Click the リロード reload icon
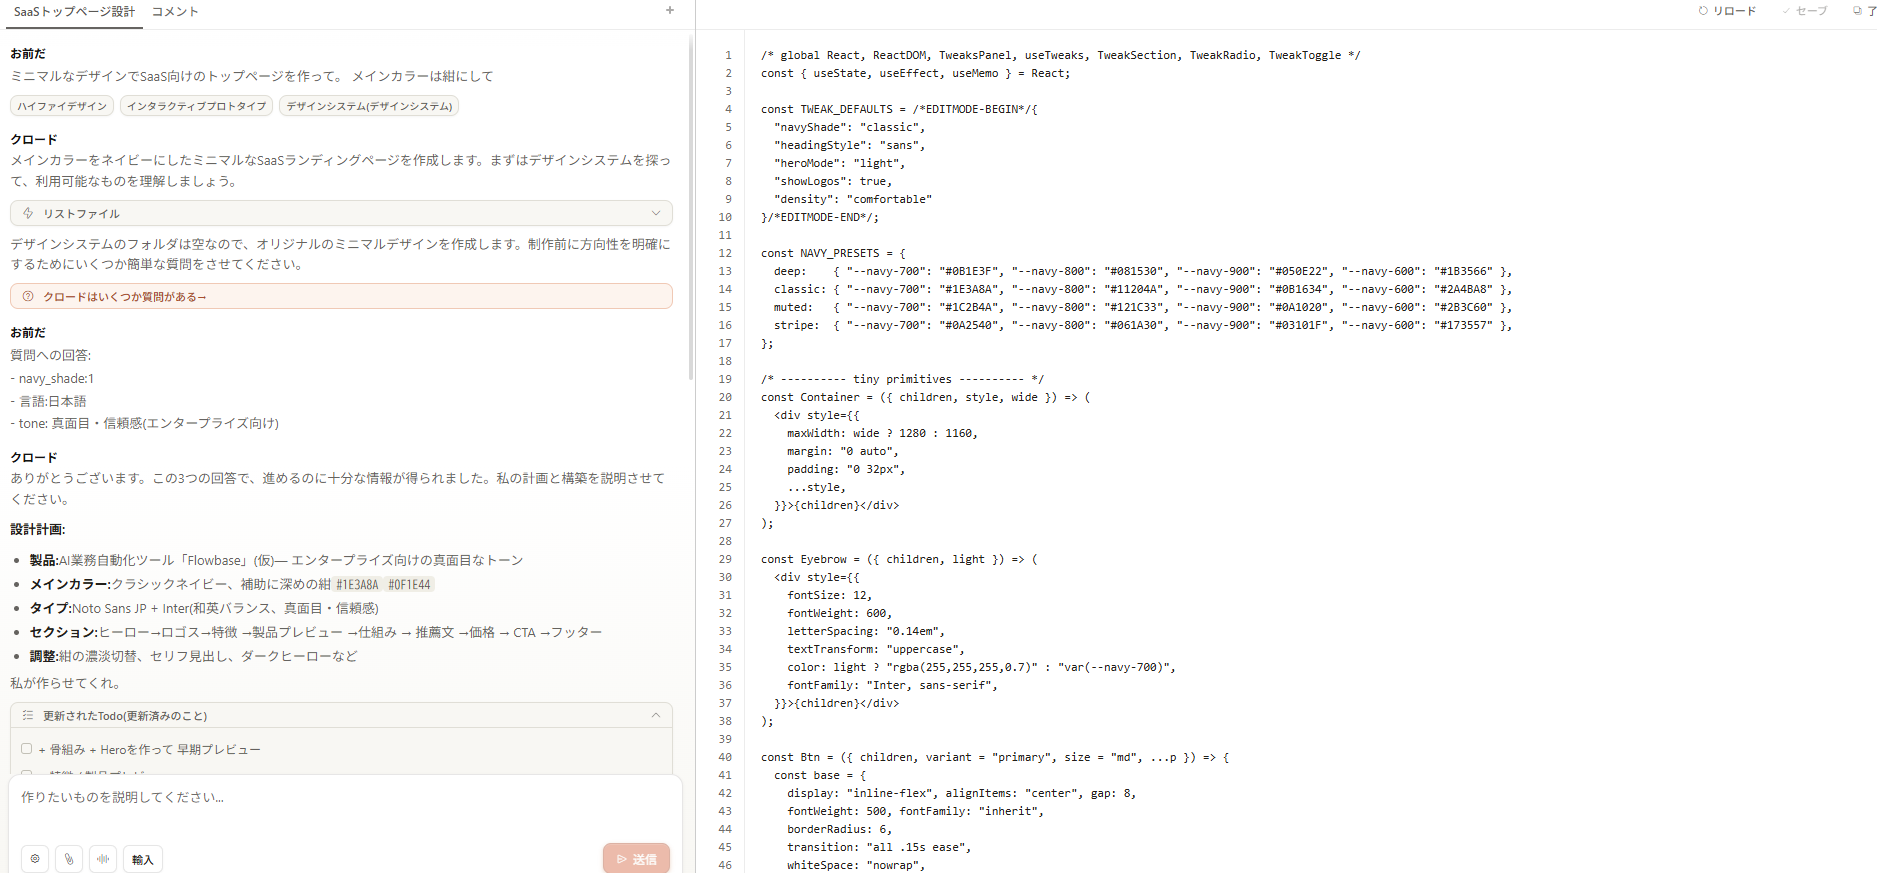The width and height of the screenshot is (1877, 873). [x=1703, y=11]
